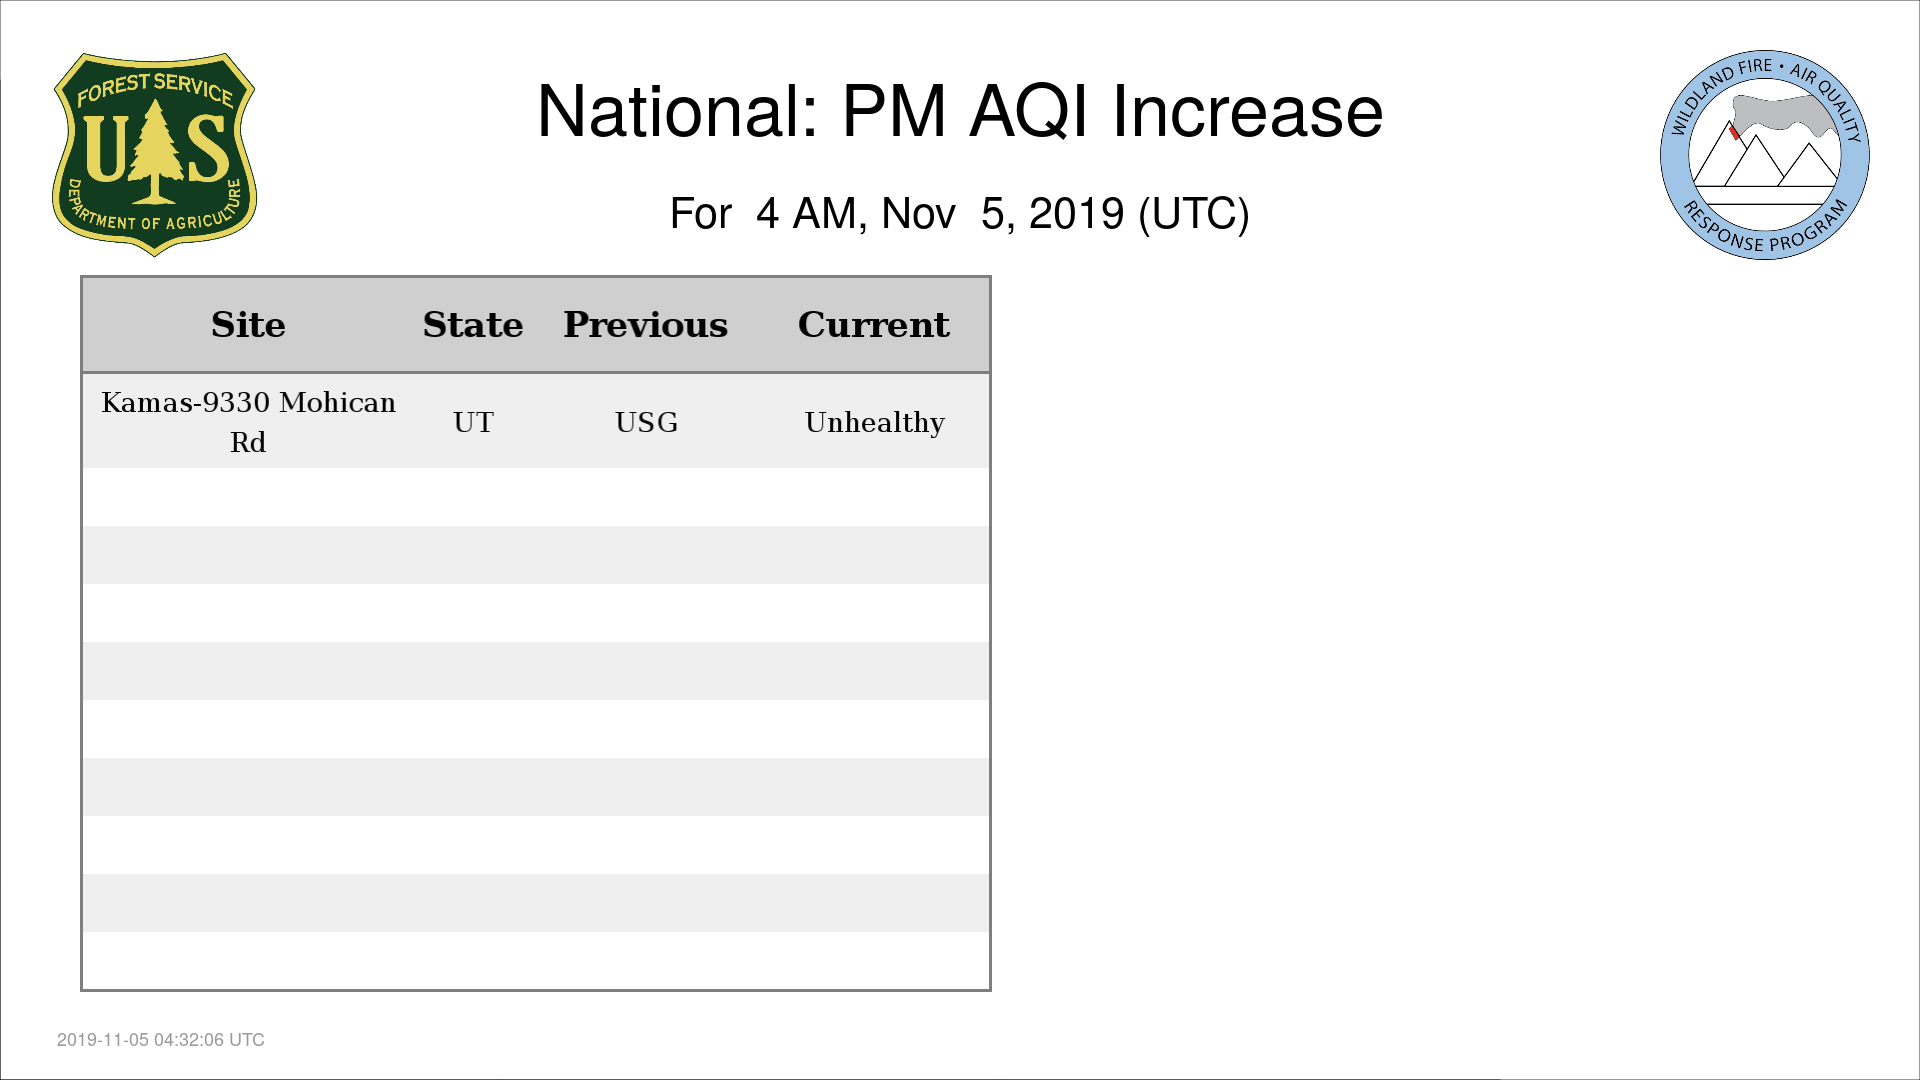Select the Previous column header
Image resolution: width=1920 pixels, height=1080 pixels.
point(646,325)
